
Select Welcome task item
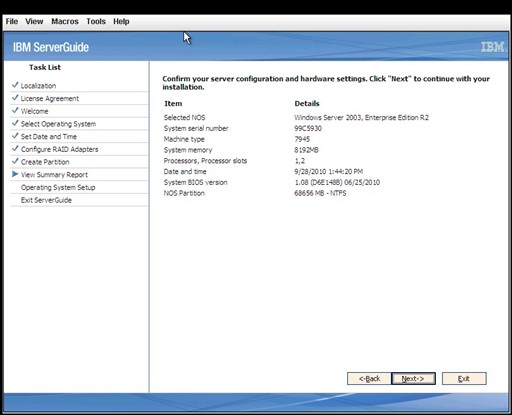point(34,111)
